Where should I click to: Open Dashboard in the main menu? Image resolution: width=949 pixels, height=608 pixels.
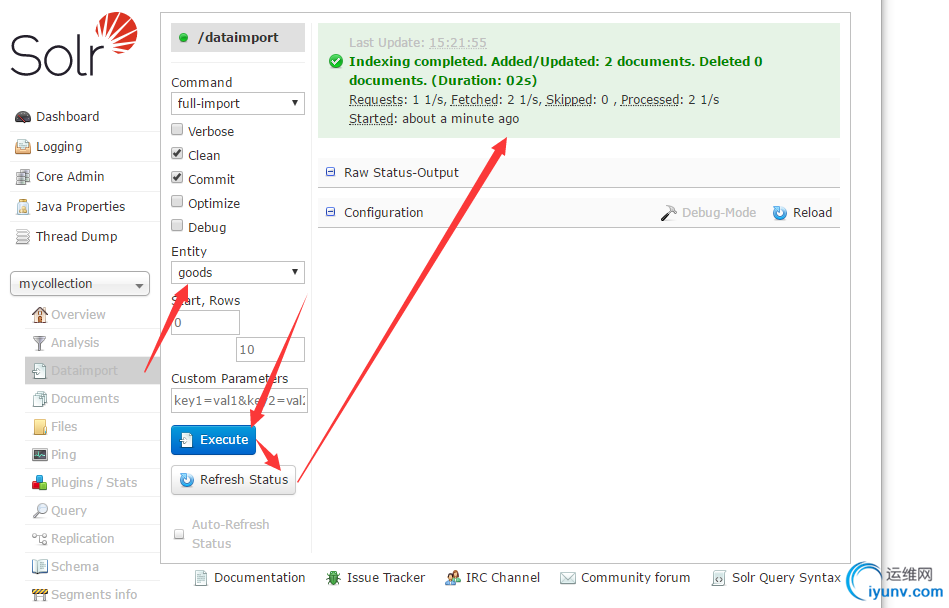pyautogui.click(x=68, y=117)
